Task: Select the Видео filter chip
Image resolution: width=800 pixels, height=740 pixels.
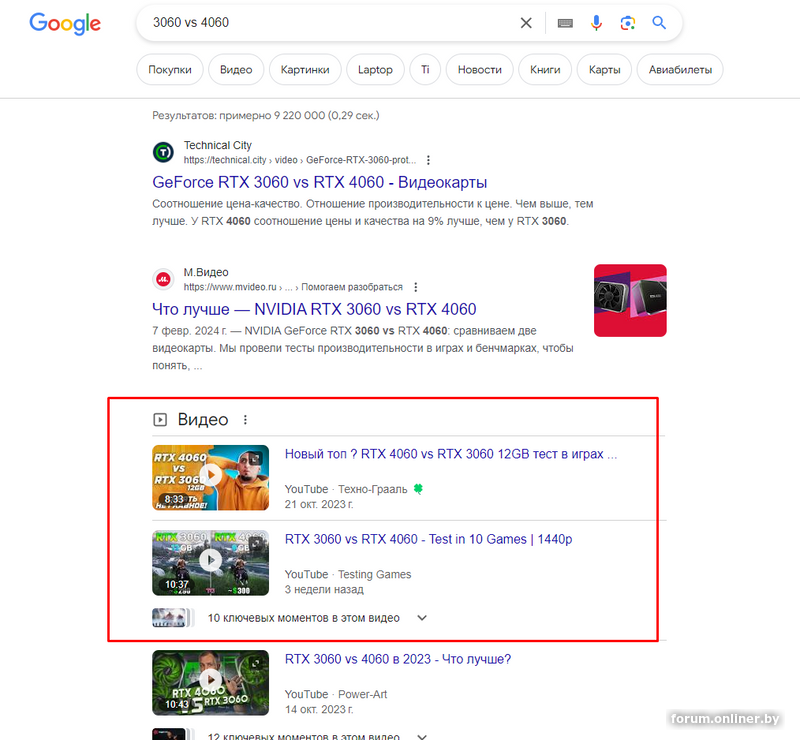Action: click(236, 69)
